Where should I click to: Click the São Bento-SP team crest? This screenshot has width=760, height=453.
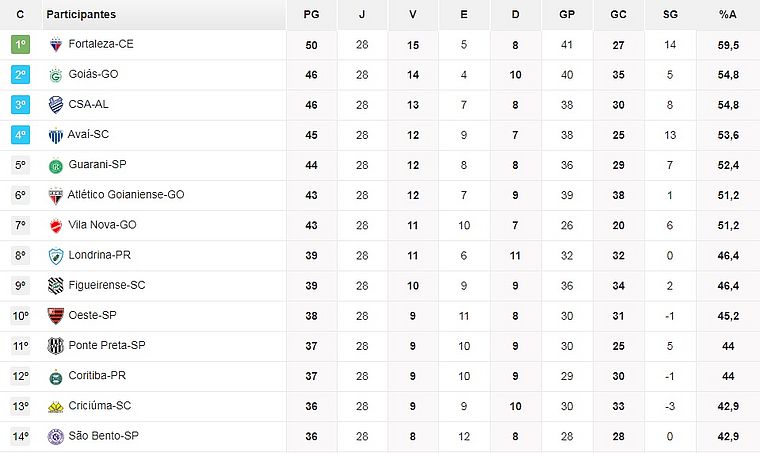(x=56, y=436)
